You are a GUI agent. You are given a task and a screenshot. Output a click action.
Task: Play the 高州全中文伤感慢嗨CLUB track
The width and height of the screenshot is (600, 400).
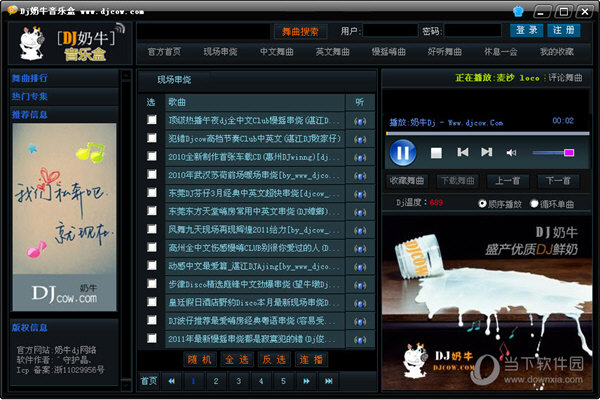pyautogui.click(x=360, y=249)
